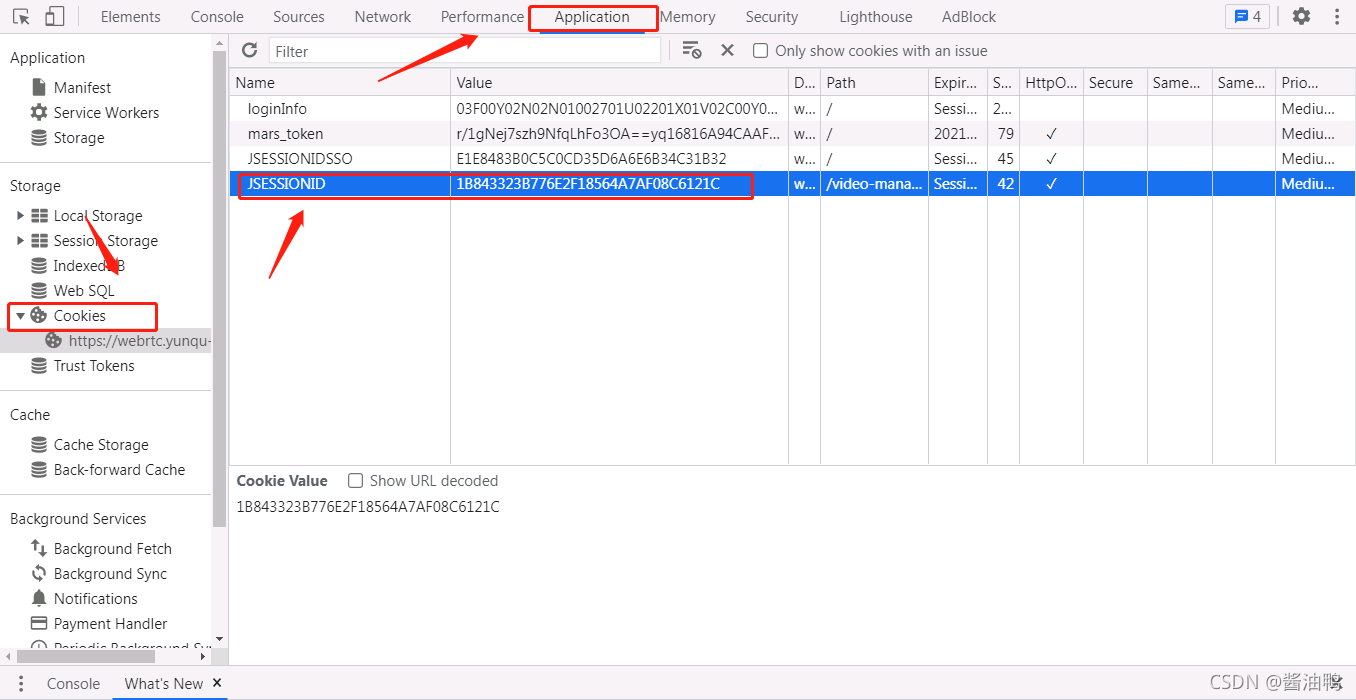
Task: Switch to the Memory tab
Action: pyautogui.click(x=688, y=17)
